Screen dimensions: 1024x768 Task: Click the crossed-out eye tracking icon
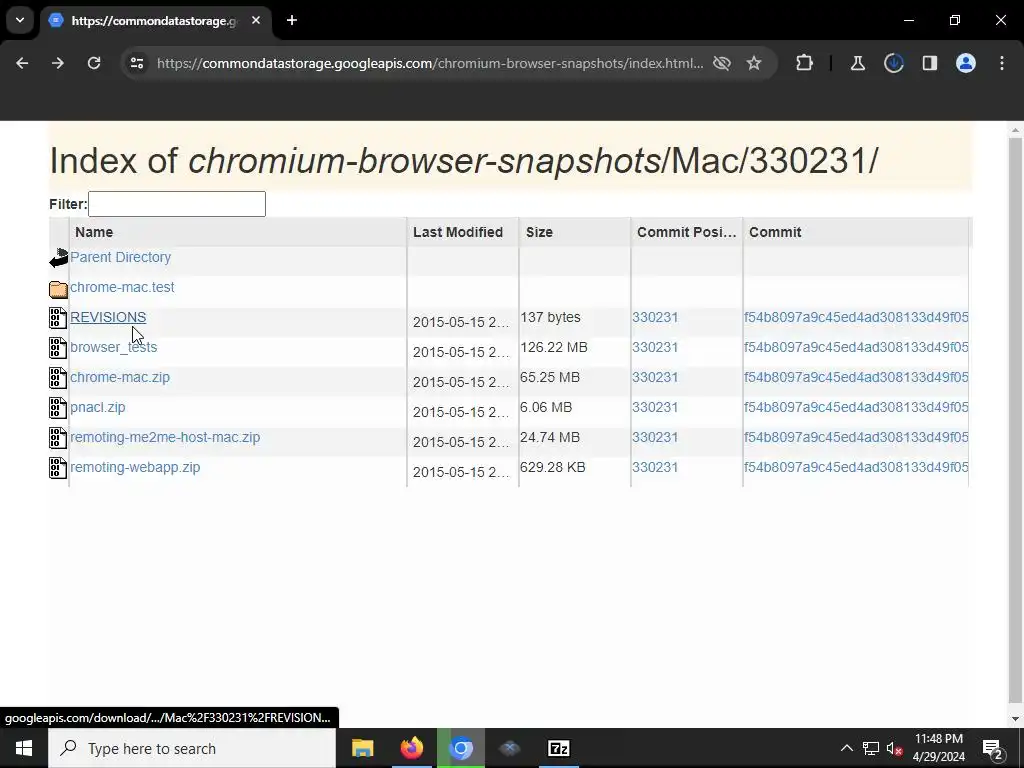[722, 63]
